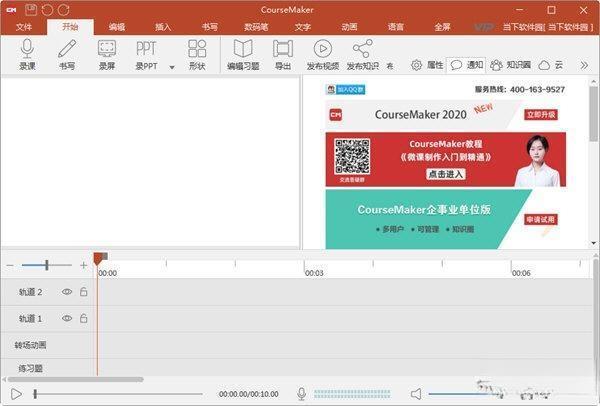Switch to the 插入 tab
The image size is (600, 406).
(x=163, y=27)
